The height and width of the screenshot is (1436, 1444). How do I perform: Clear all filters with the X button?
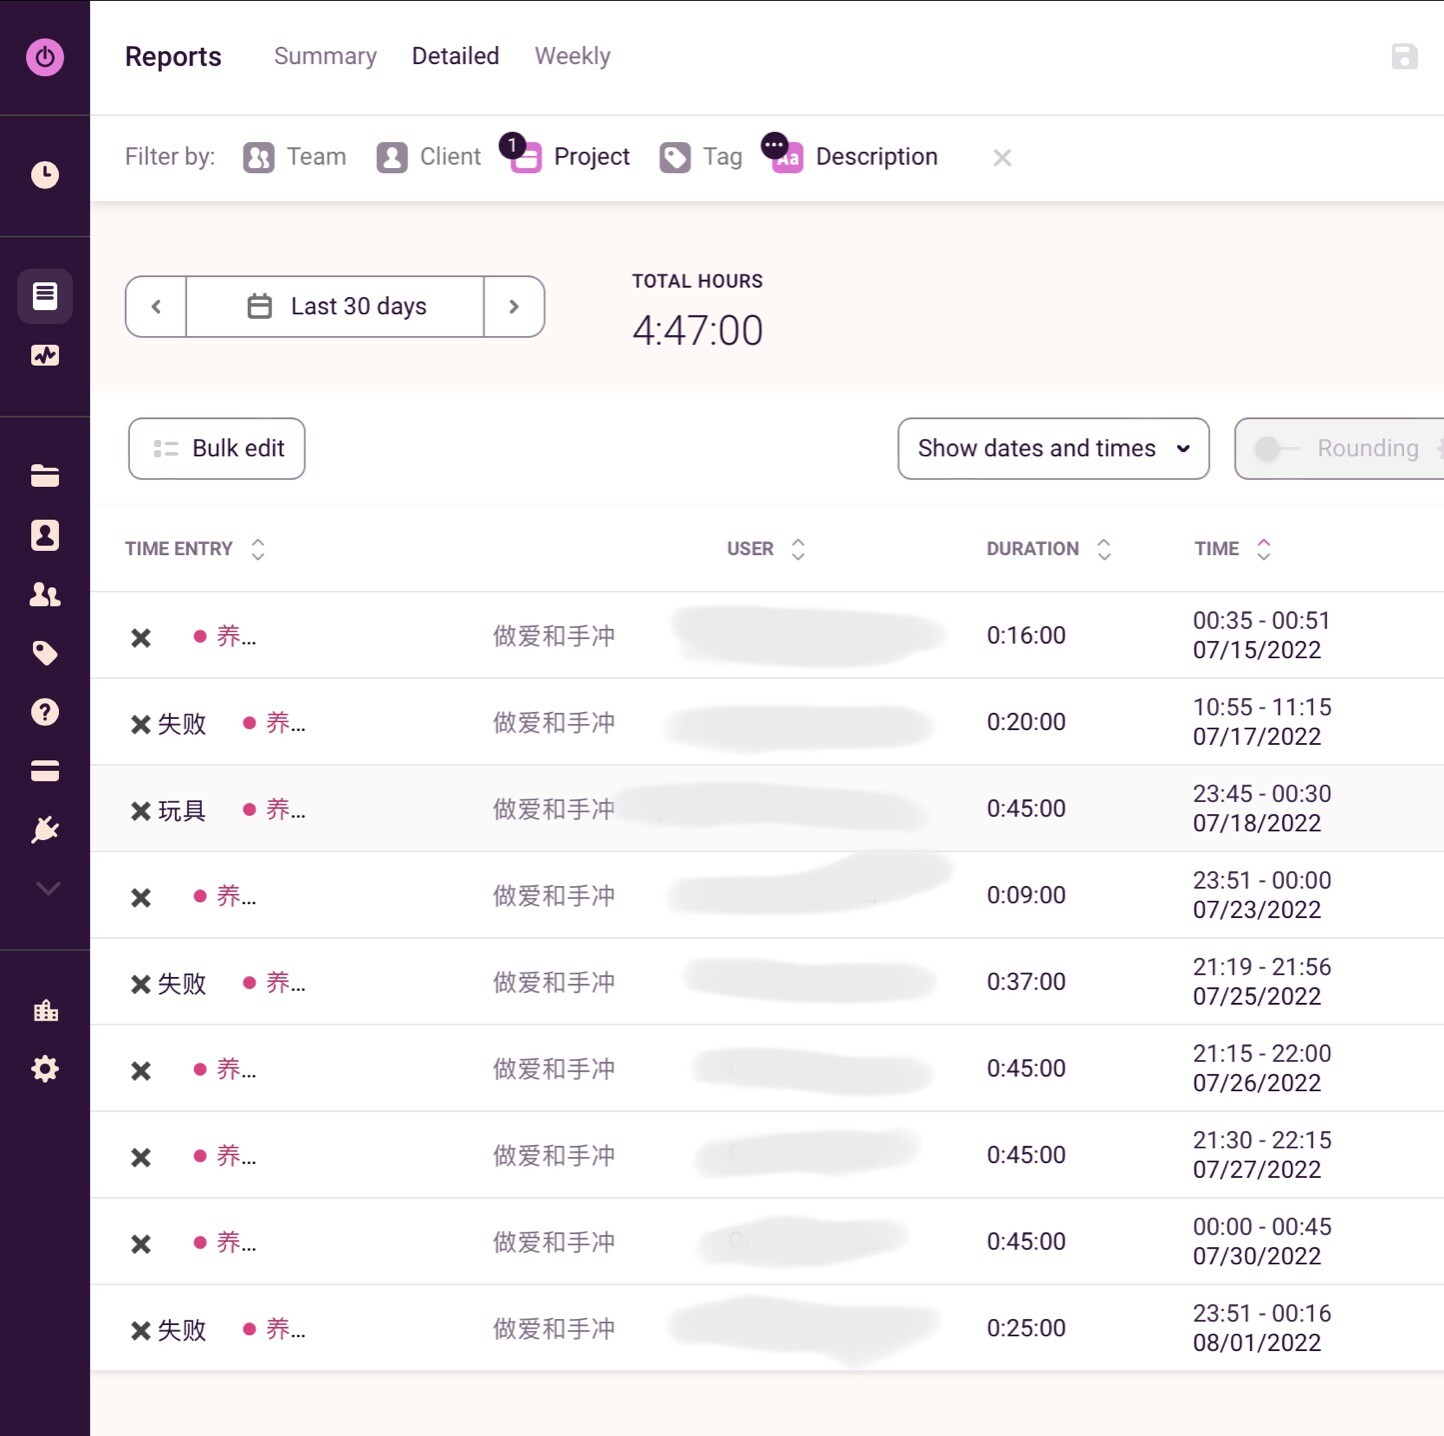1002,158
